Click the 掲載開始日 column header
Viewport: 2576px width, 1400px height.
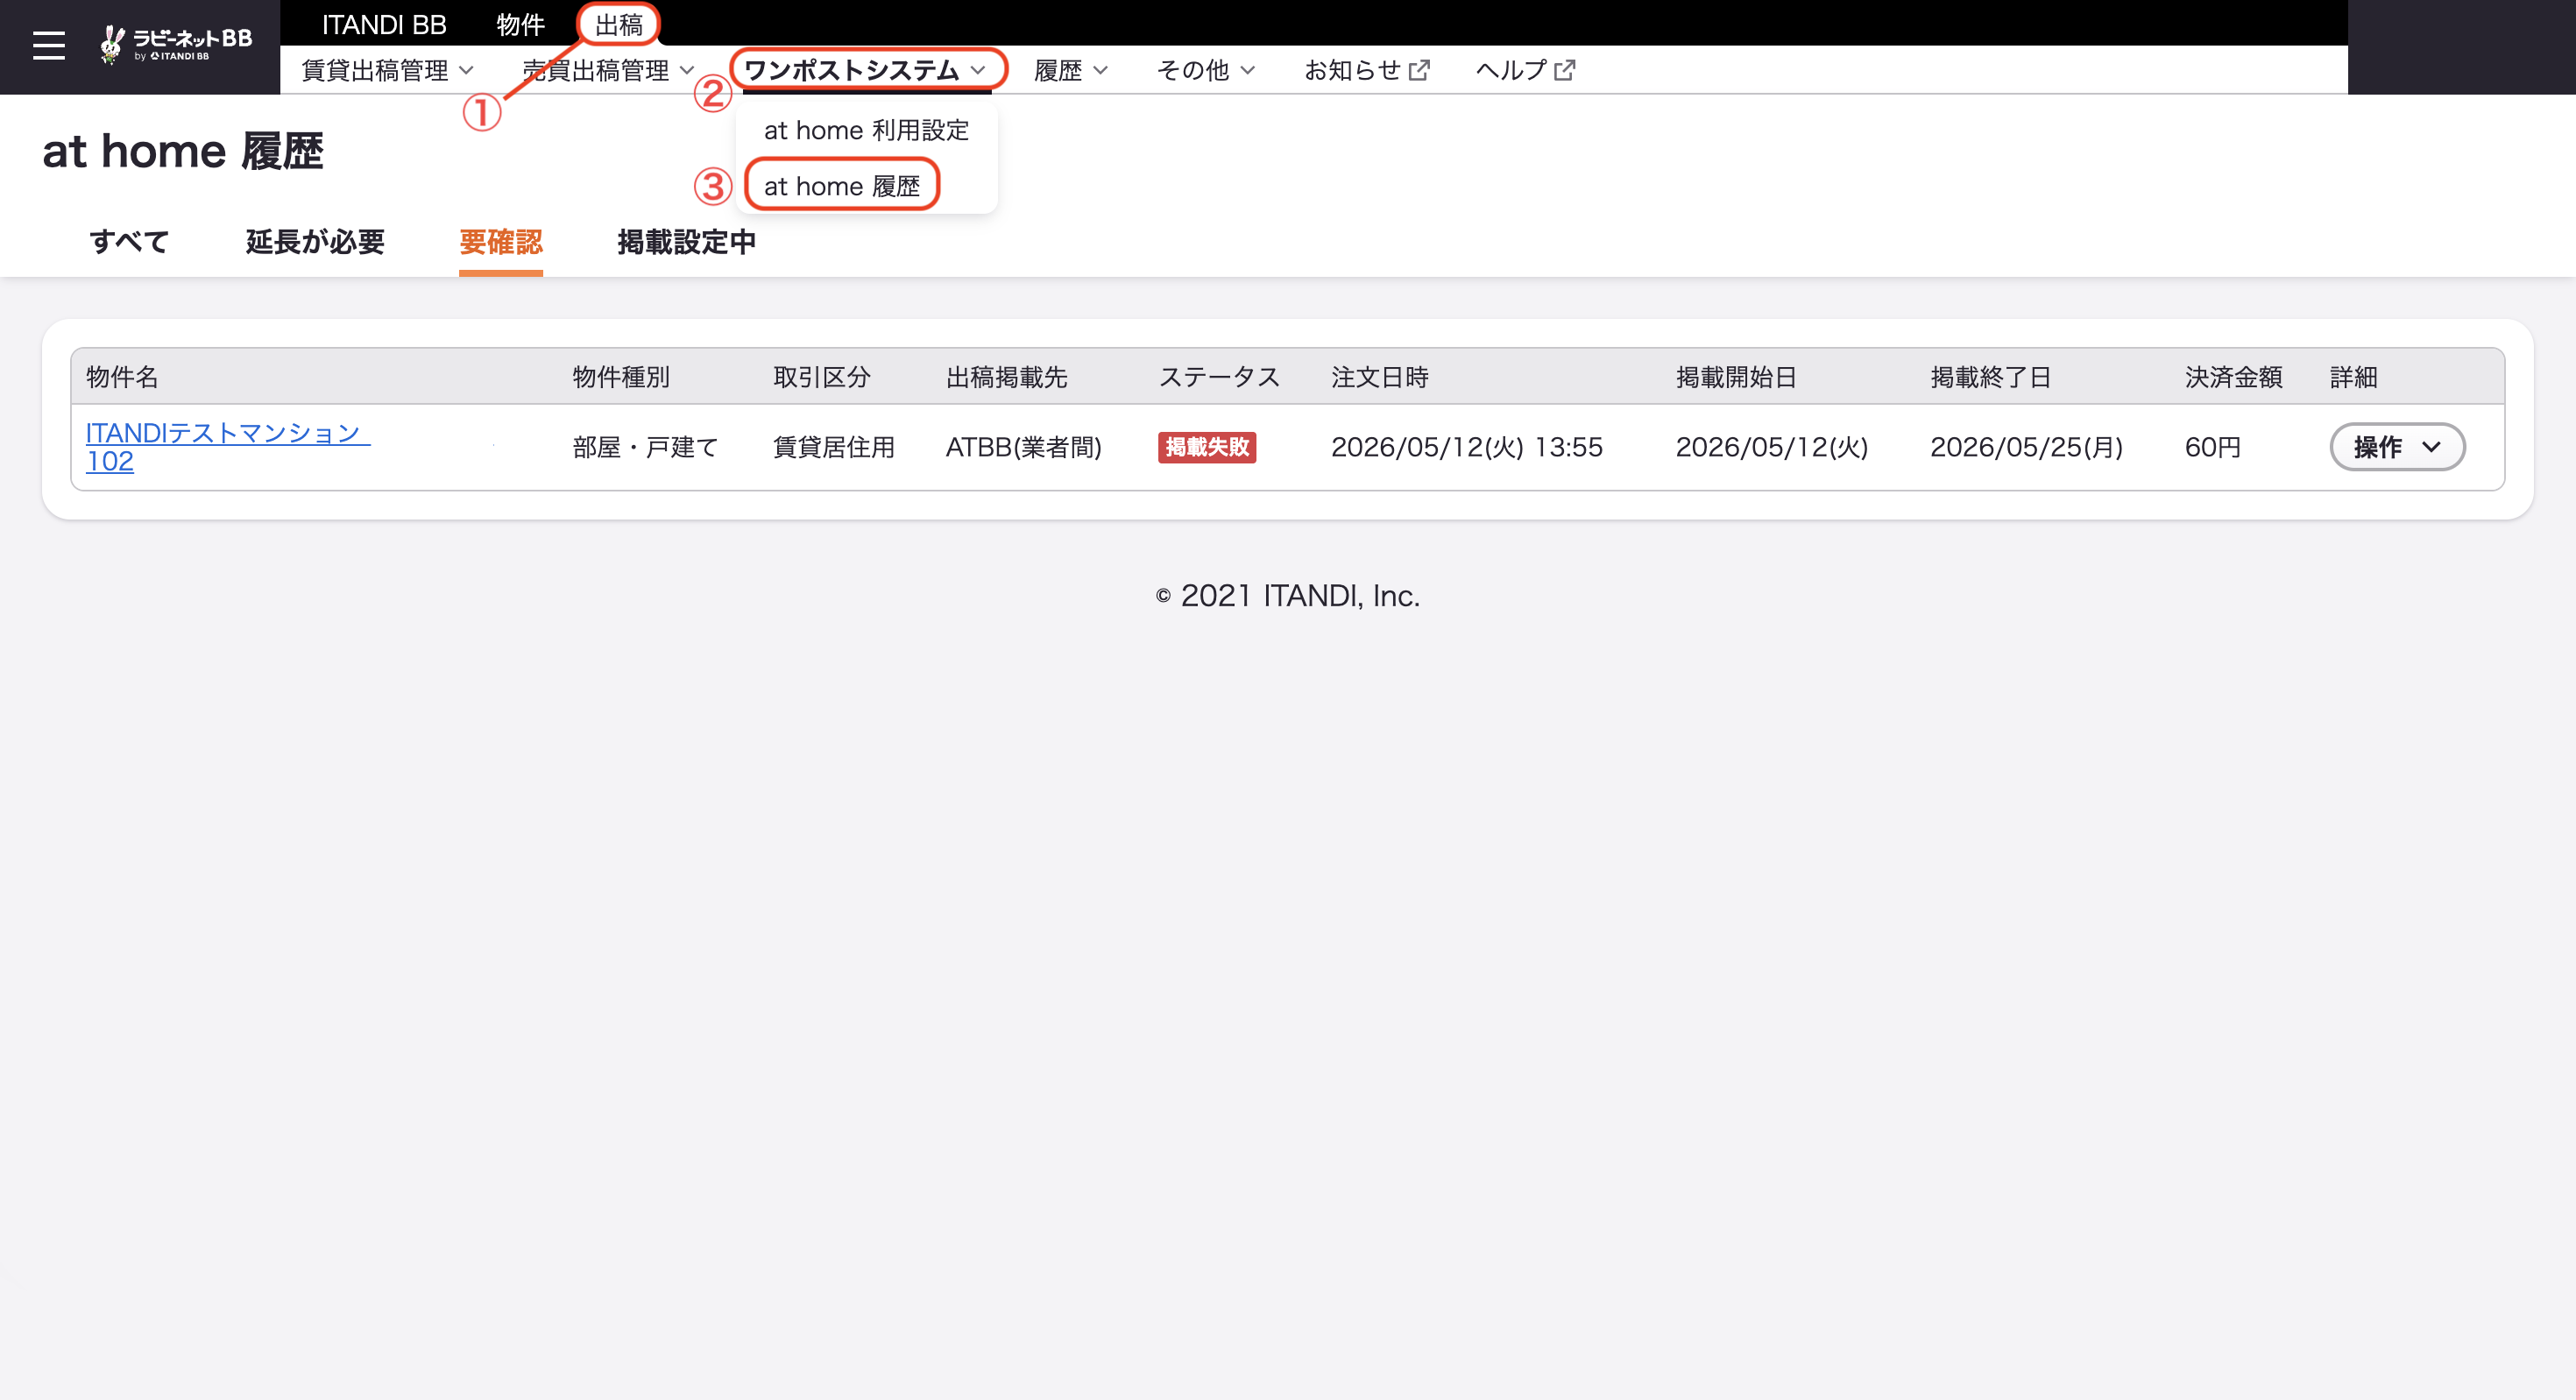tap(1737, 377)
